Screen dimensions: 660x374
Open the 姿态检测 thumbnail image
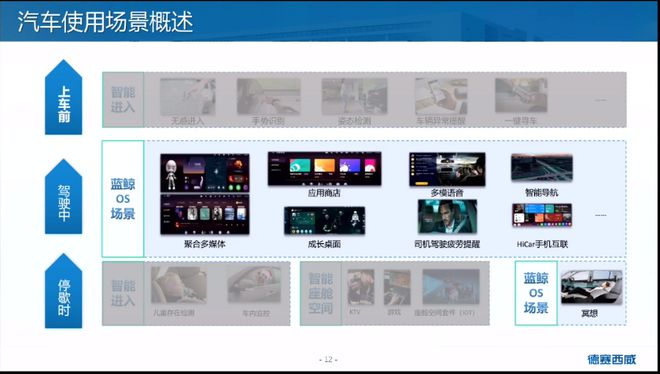coord(354,96)
